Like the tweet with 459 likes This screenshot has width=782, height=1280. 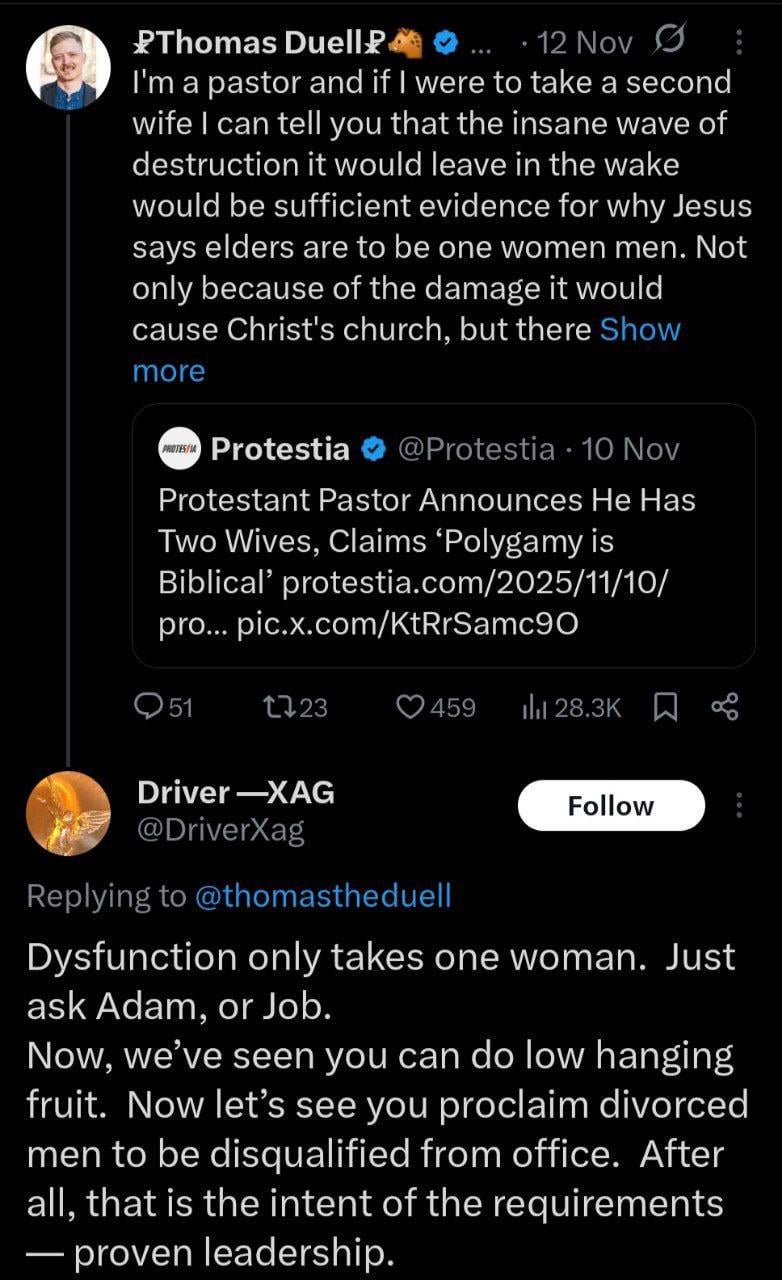411,707
